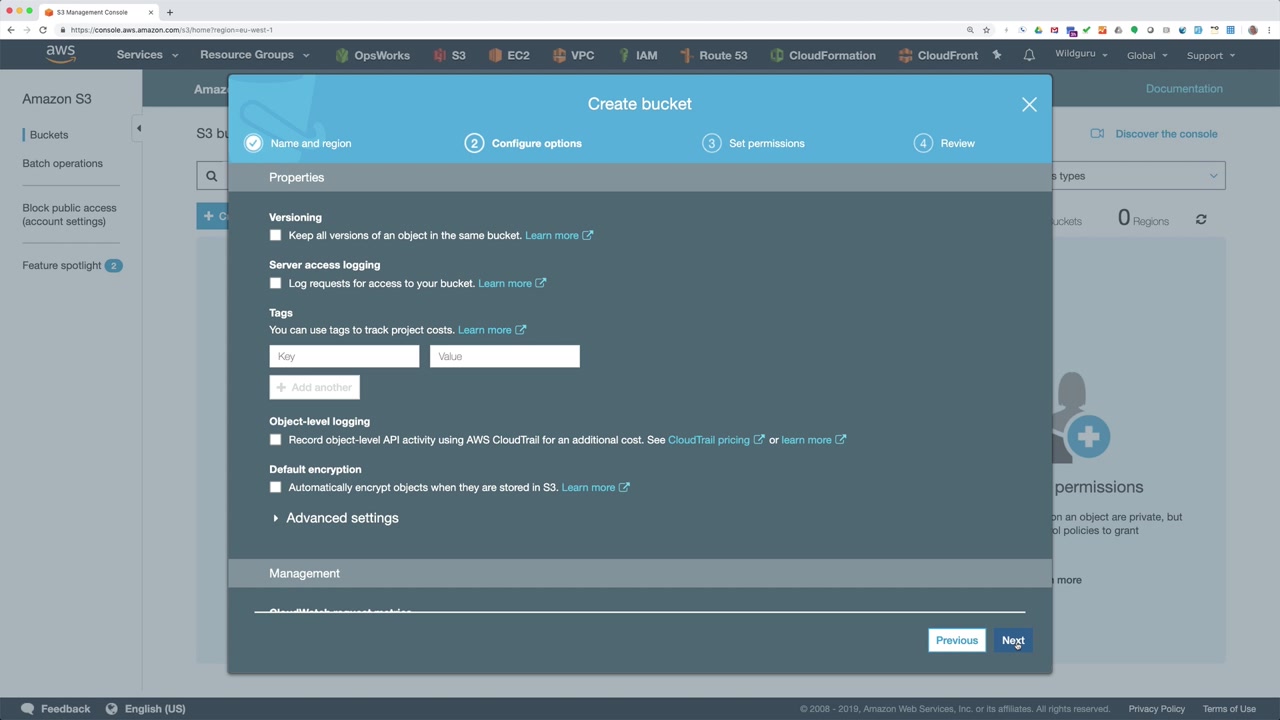Open the CloudTrail pricing link

point(716,440)
